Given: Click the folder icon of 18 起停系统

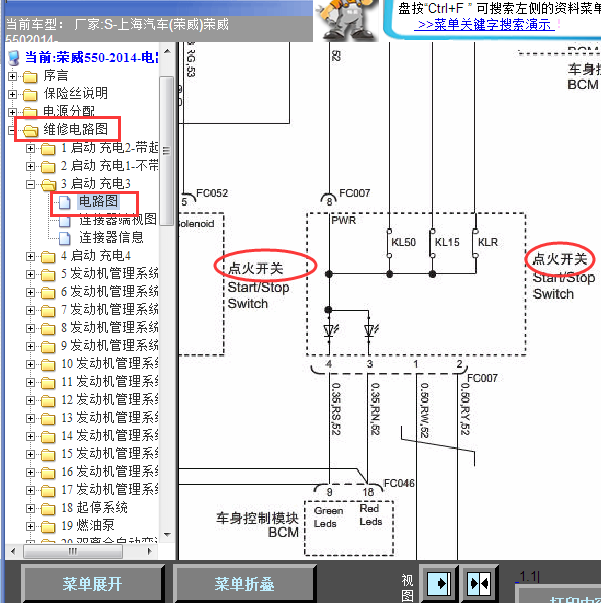Looking at the screenshot, I should (48, 508).
